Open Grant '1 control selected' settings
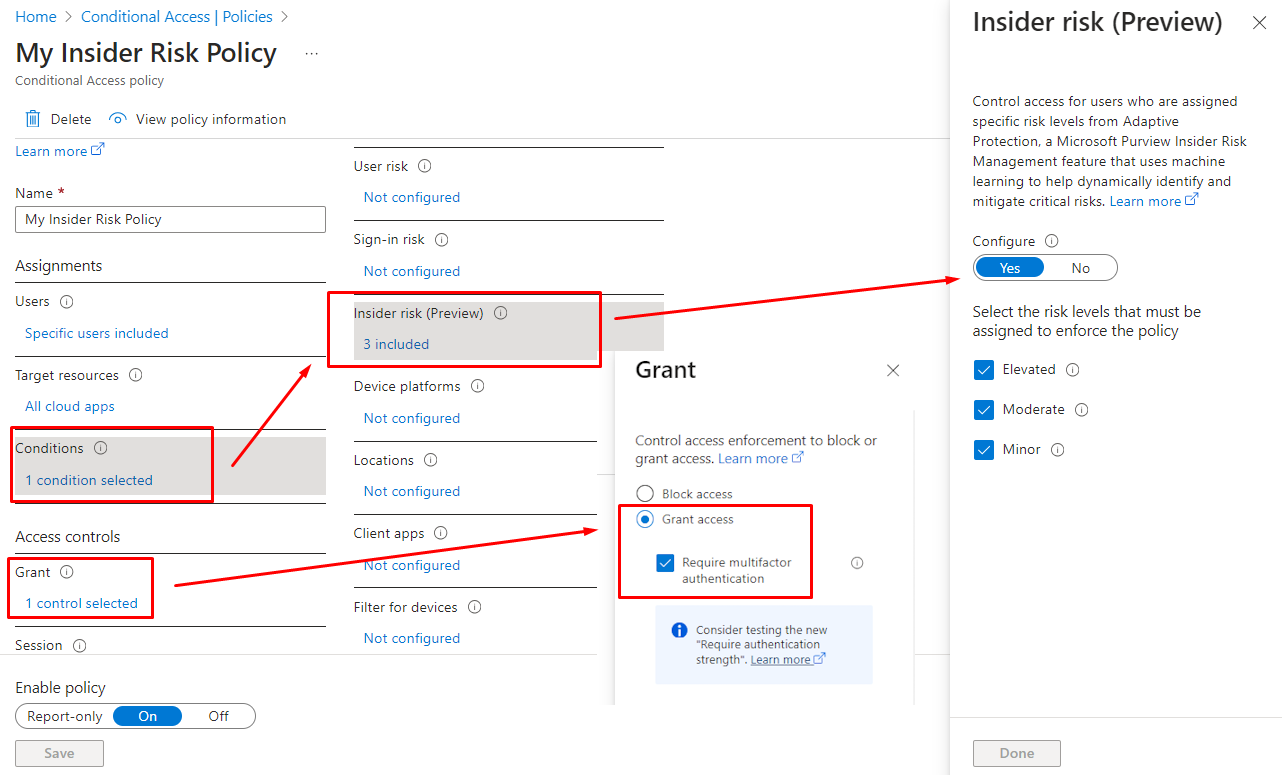 [81, 603]
